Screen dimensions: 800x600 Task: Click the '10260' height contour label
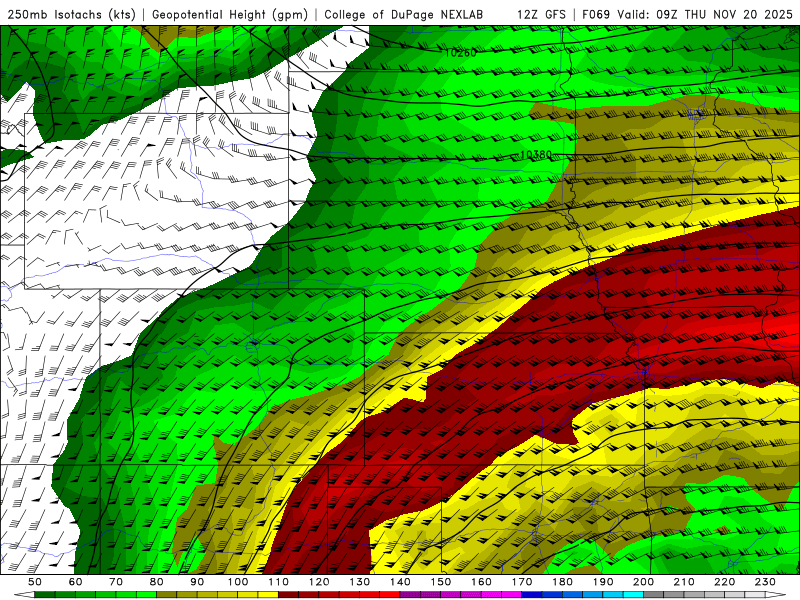pos(461,53)
